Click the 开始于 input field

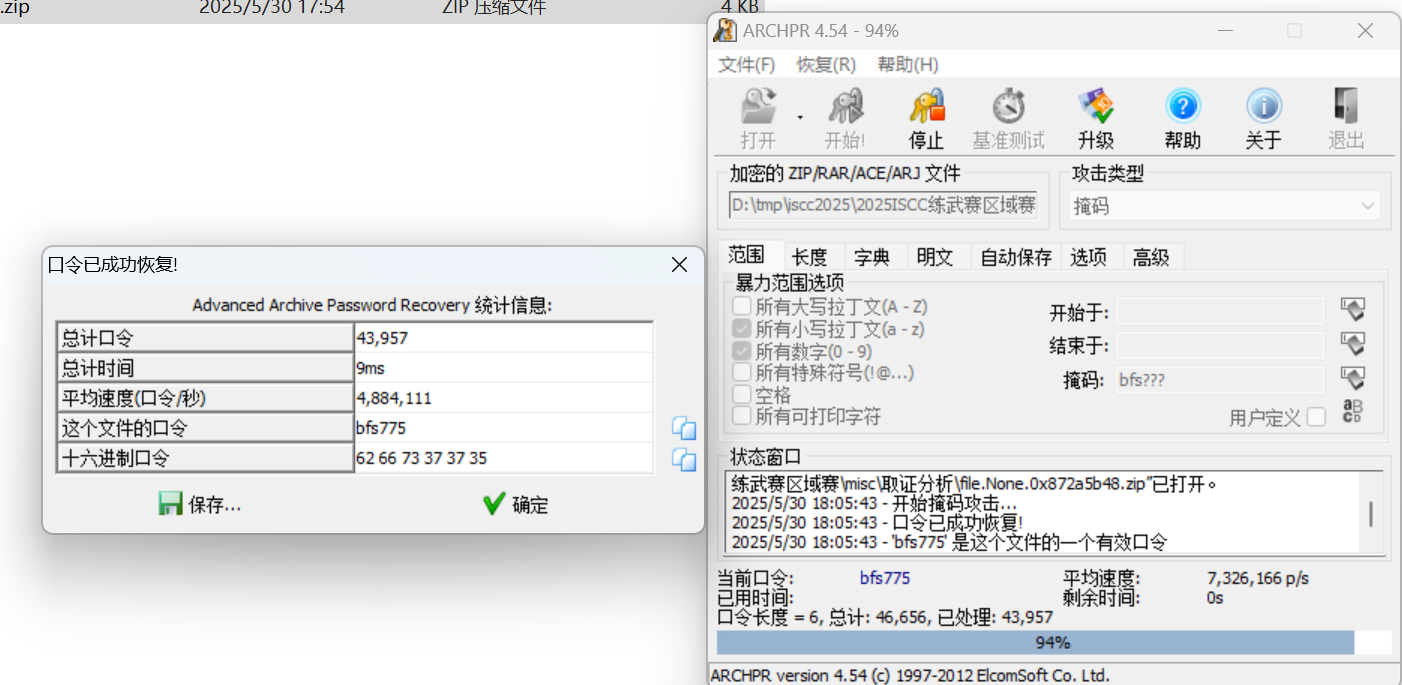(x=1220, y=312)
